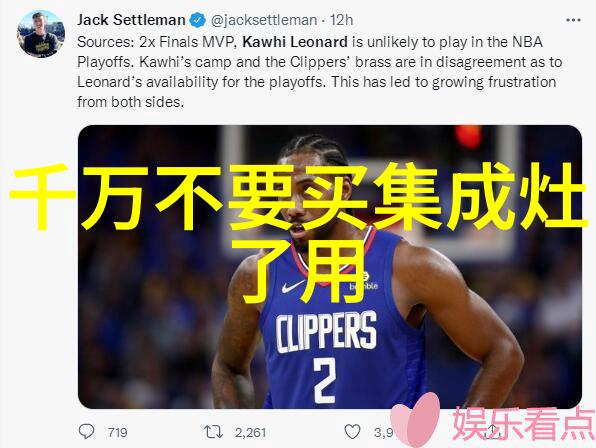Viewport: 596px width, 448px height.
Task: Open the Clippers player photo
Action: [x=330, y=267]
